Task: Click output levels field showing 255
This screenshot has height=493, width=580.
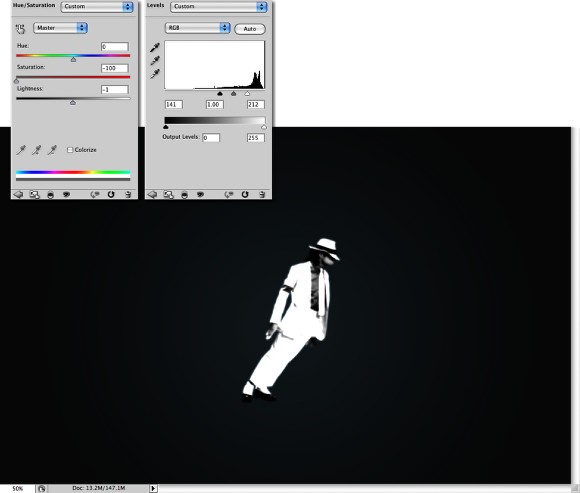Action: coord(256,138)
